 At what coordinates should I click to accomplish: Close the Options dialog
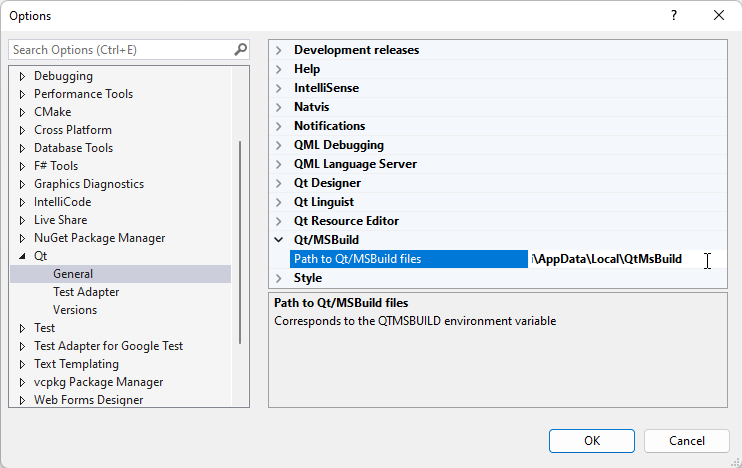click(x=719, y=16)
